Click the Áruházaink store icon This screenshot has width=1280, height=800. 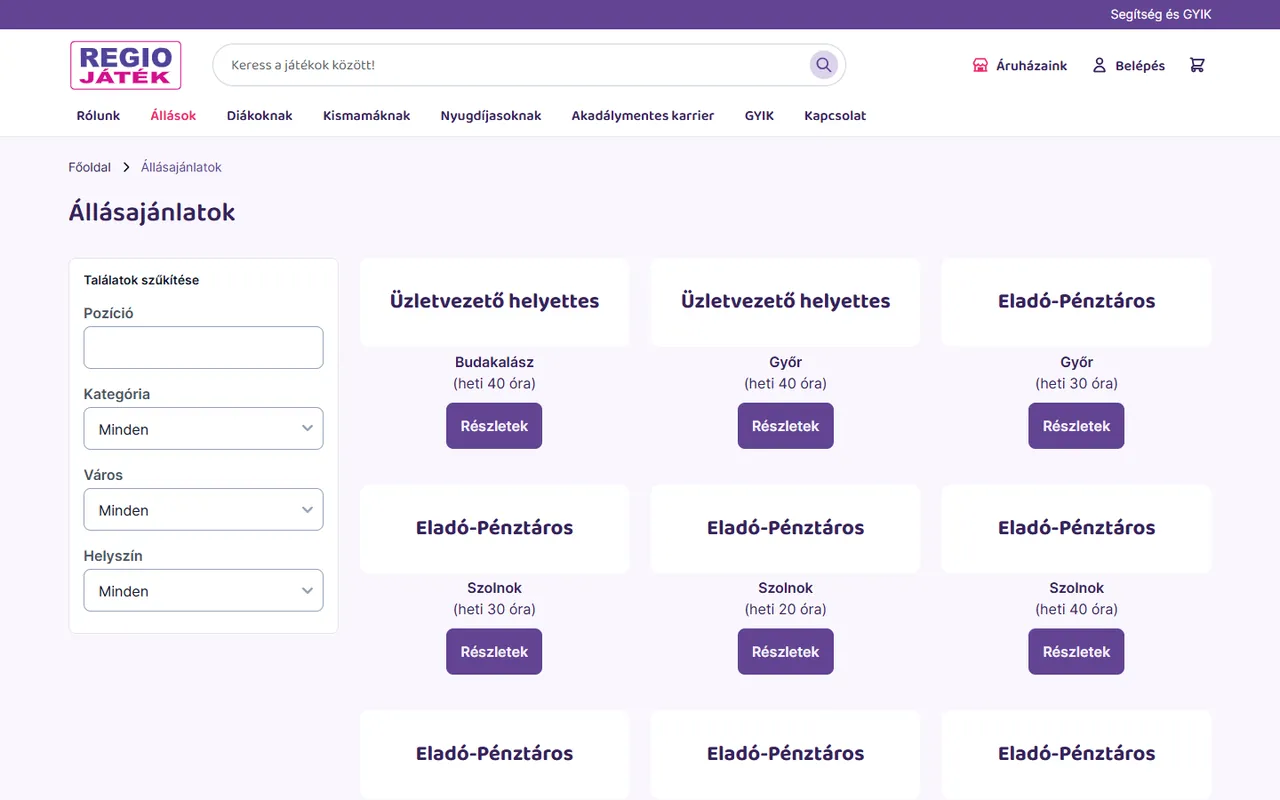(x=980, y=65)
